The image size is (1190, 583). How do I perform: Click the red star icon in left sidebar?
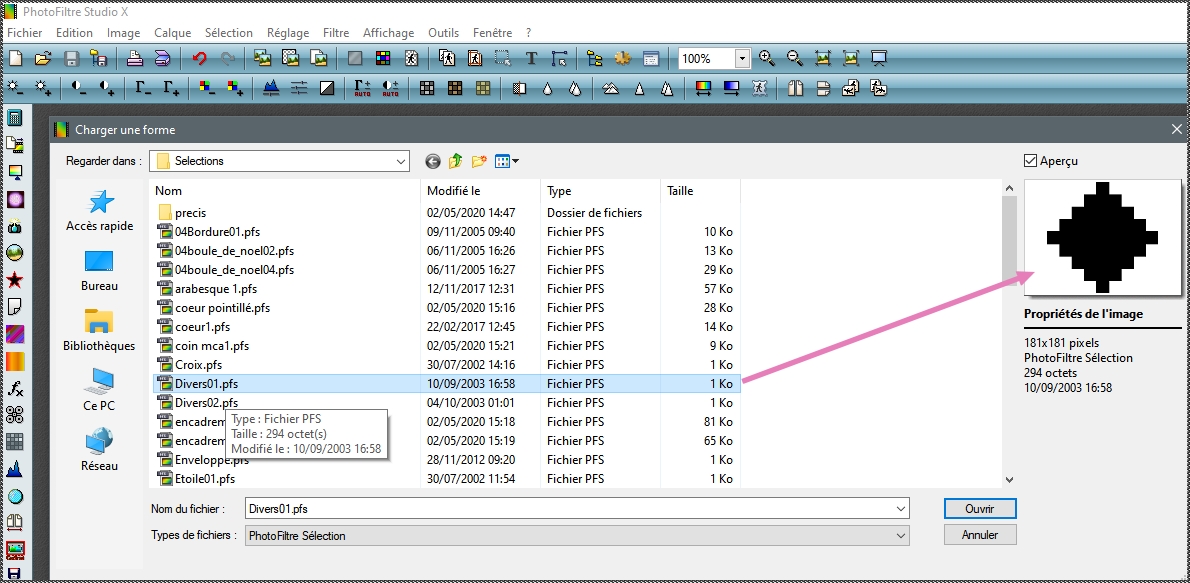[x=14, y=280]
